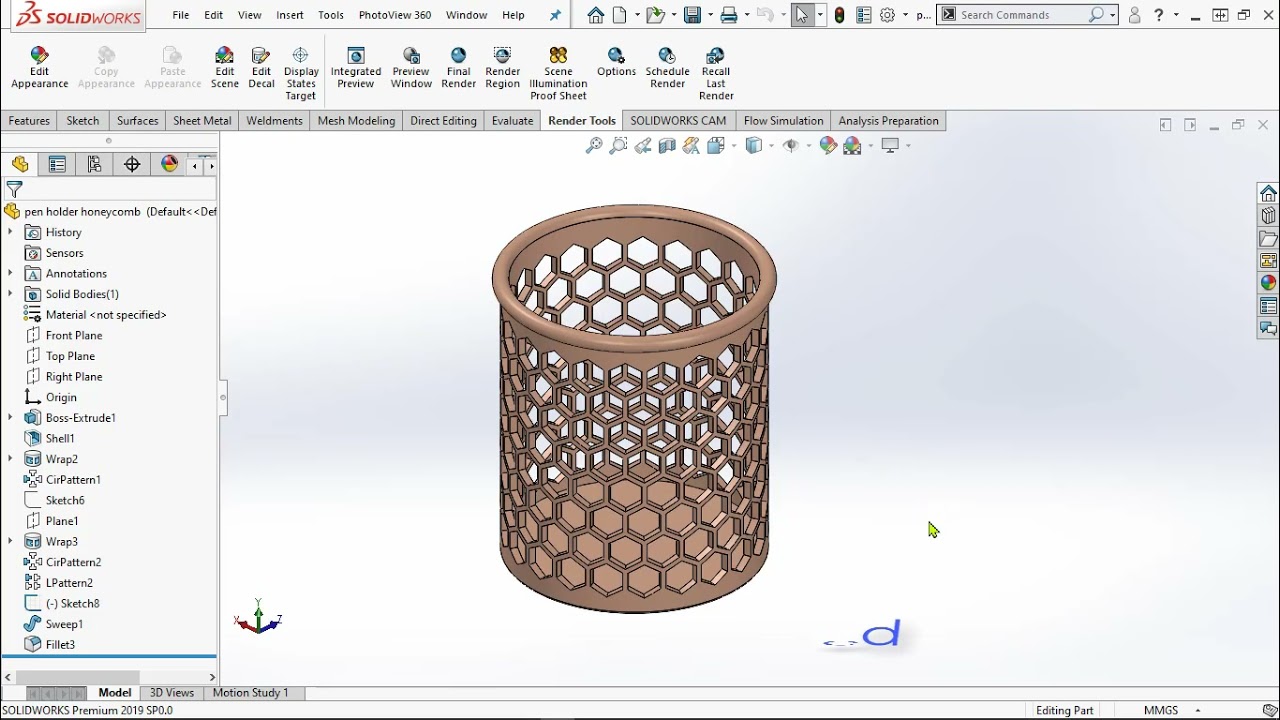Click the Save icon
Screen dimensions: 1280x720
pos(694,15)
